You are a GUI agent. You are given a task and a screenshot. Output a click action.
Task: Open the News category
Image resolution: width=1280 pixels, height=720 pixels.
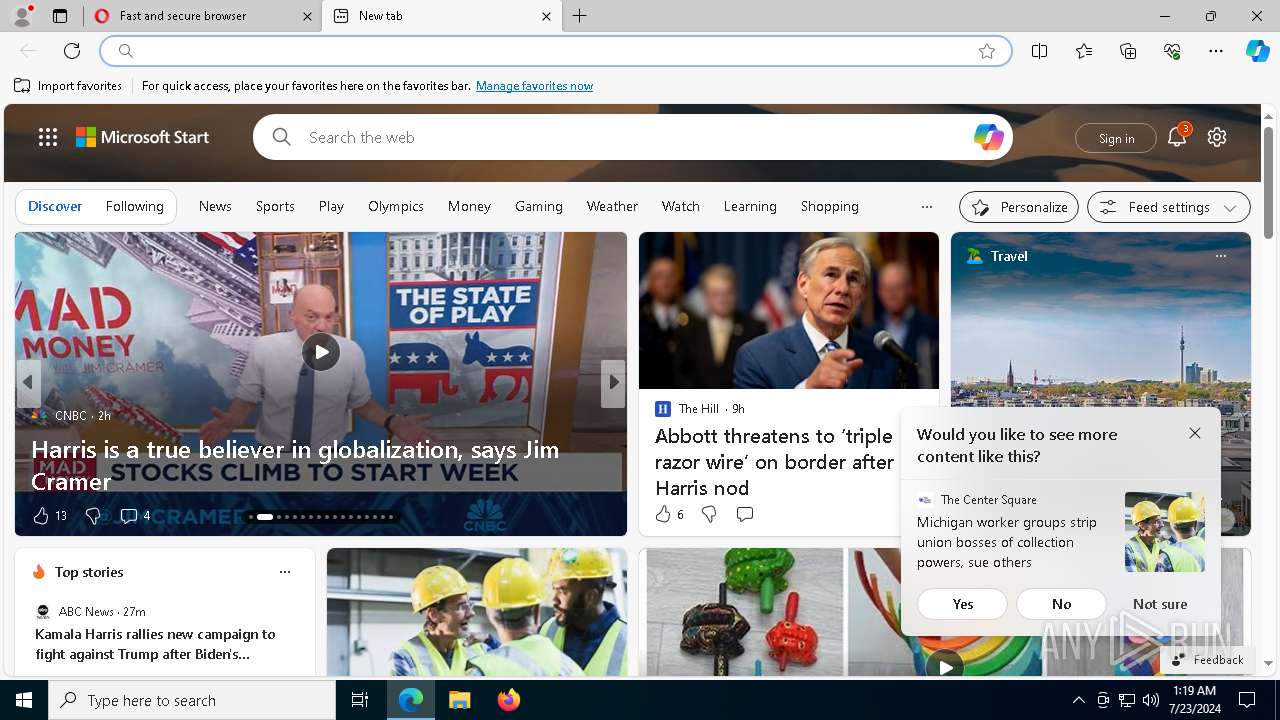pos(215,206)
